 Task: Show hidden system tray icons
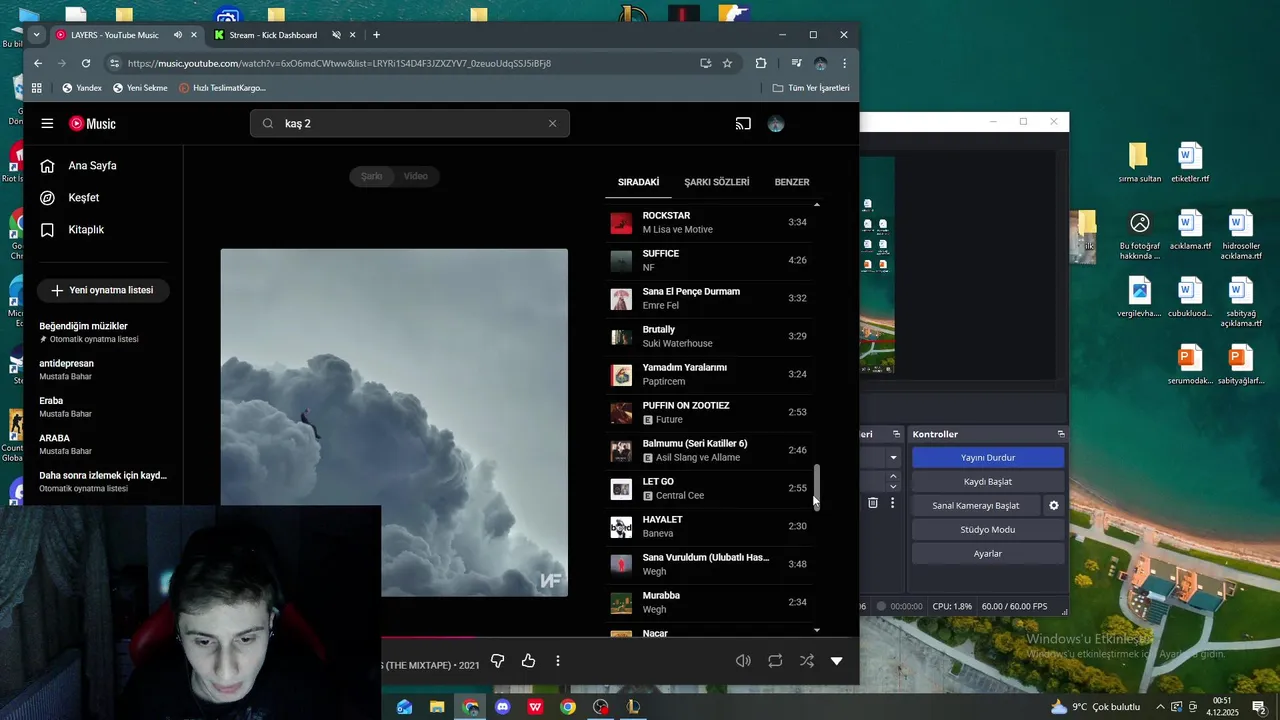pyautogui.click(x=1160, y=707)
